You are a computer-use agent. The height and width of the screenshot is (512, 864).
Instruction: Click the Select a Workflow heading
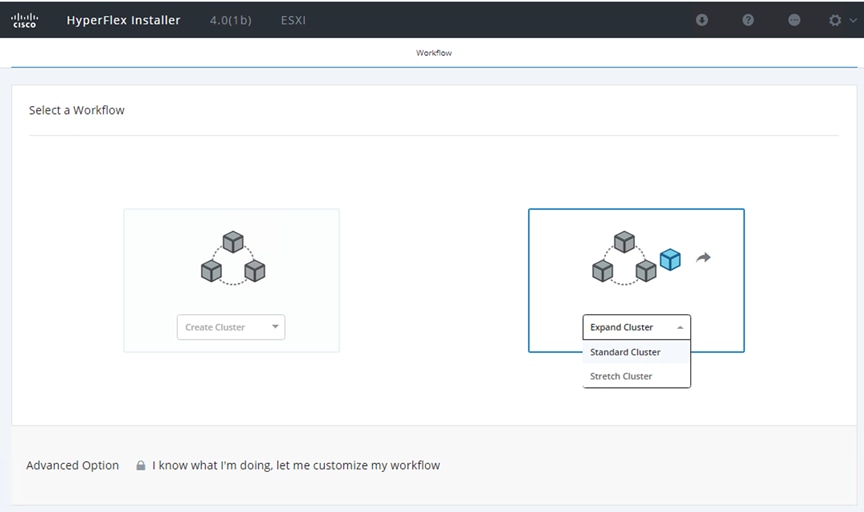[77, 110]
